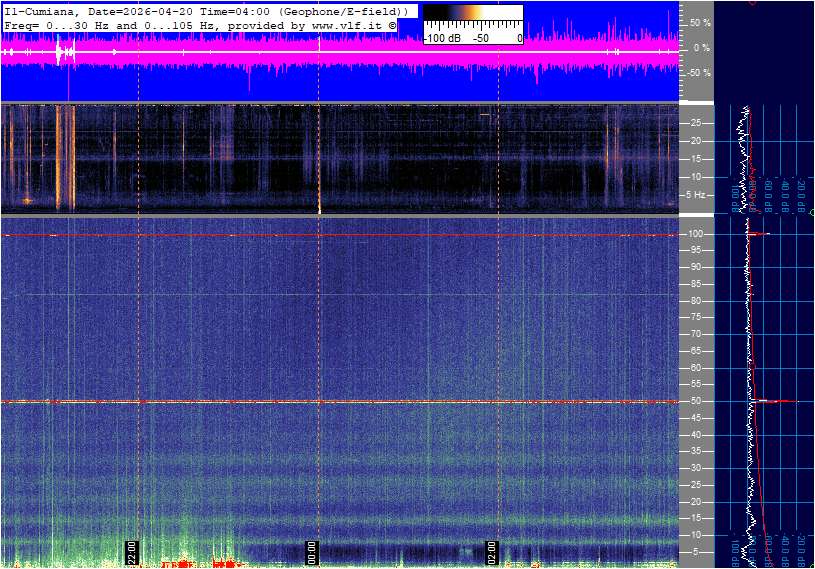
Task: Click the -100 dB color scale label
Action: tap(442, 38)
